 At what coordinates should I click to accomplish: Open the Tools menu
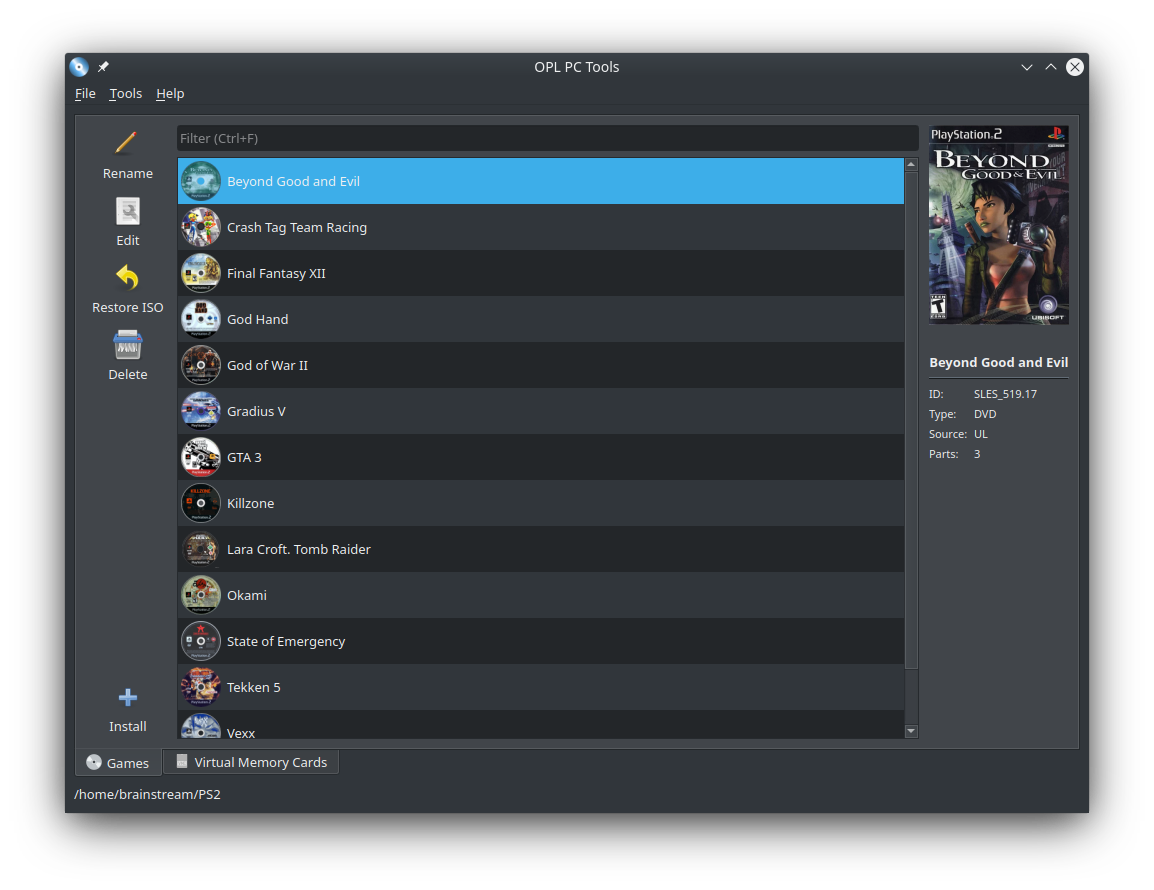[x=126, y=93]
